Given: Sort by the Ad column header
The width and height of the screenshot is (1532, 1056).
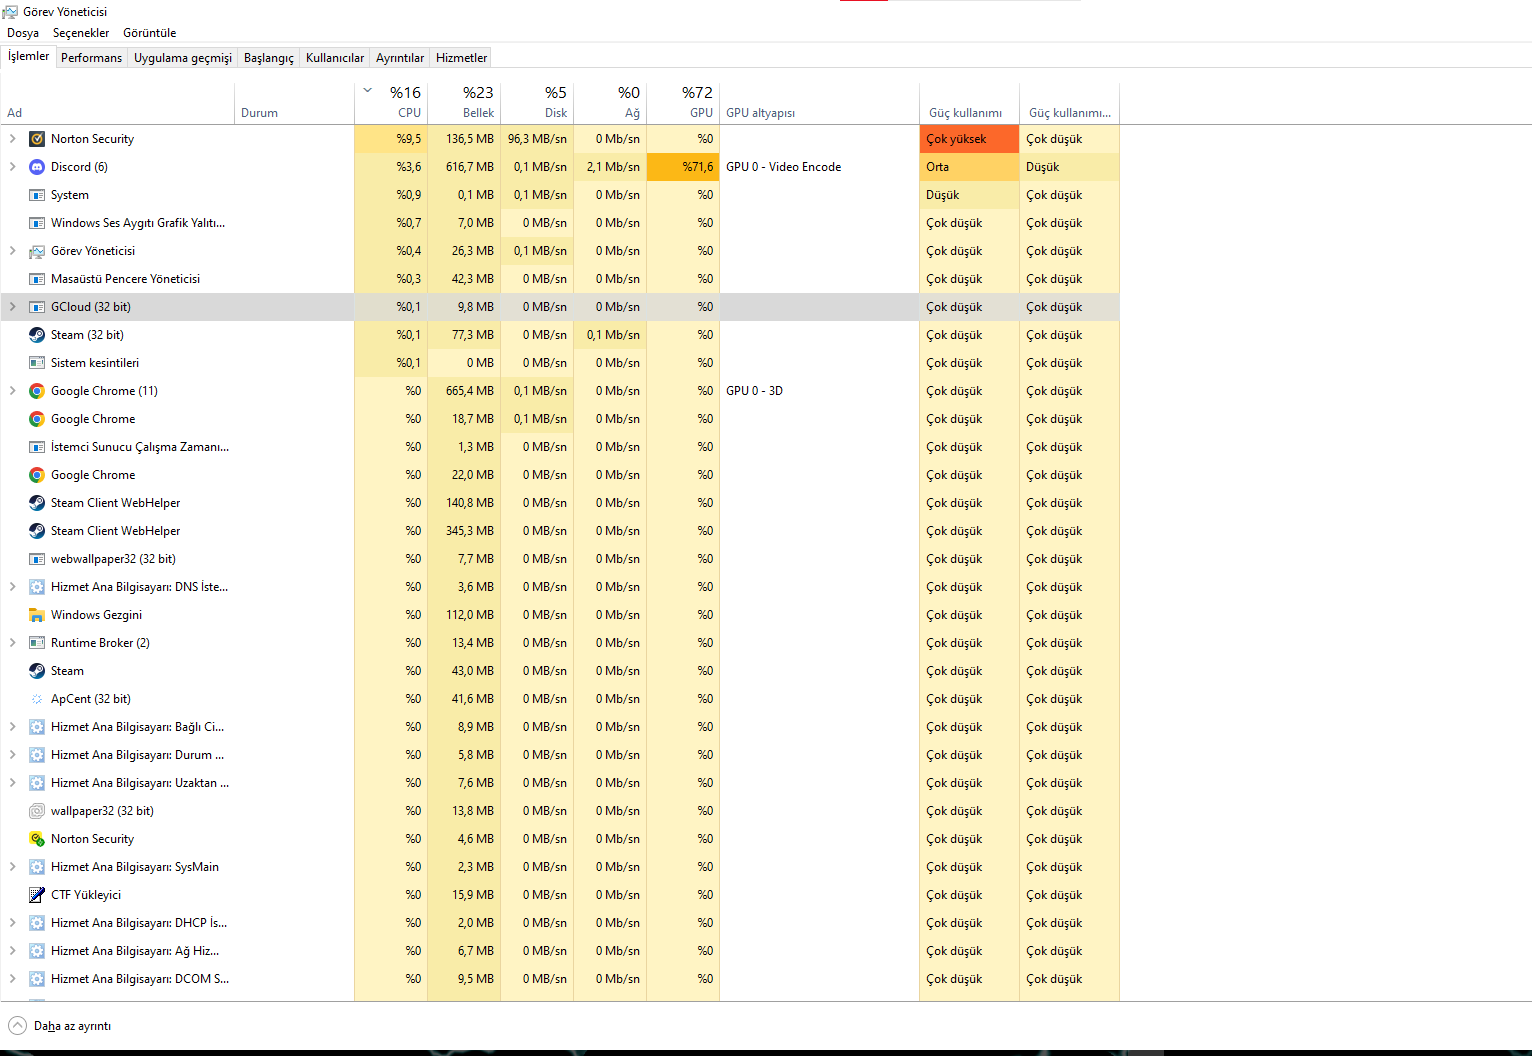Looking at the screenshot, I should 118,103.
